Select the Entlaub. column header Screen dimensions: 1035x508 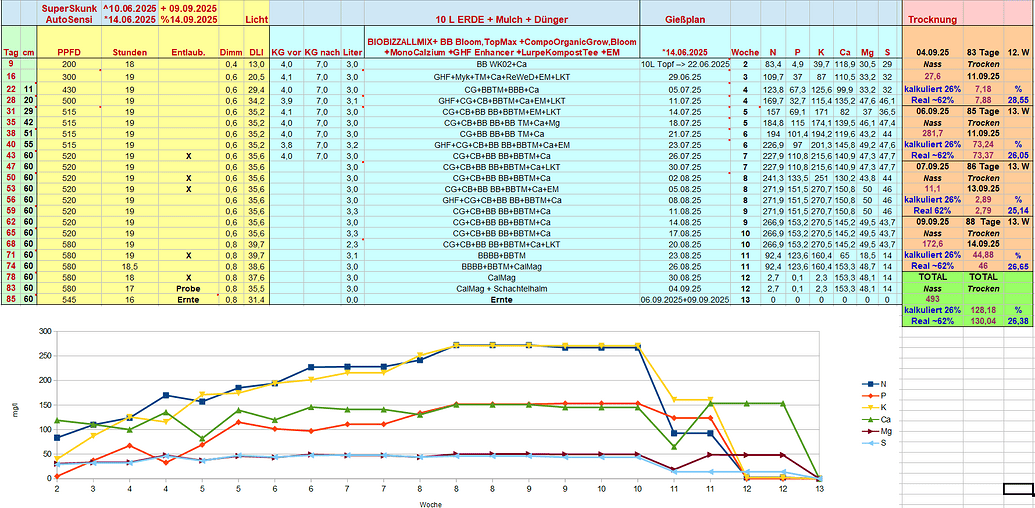coord(189,51)
